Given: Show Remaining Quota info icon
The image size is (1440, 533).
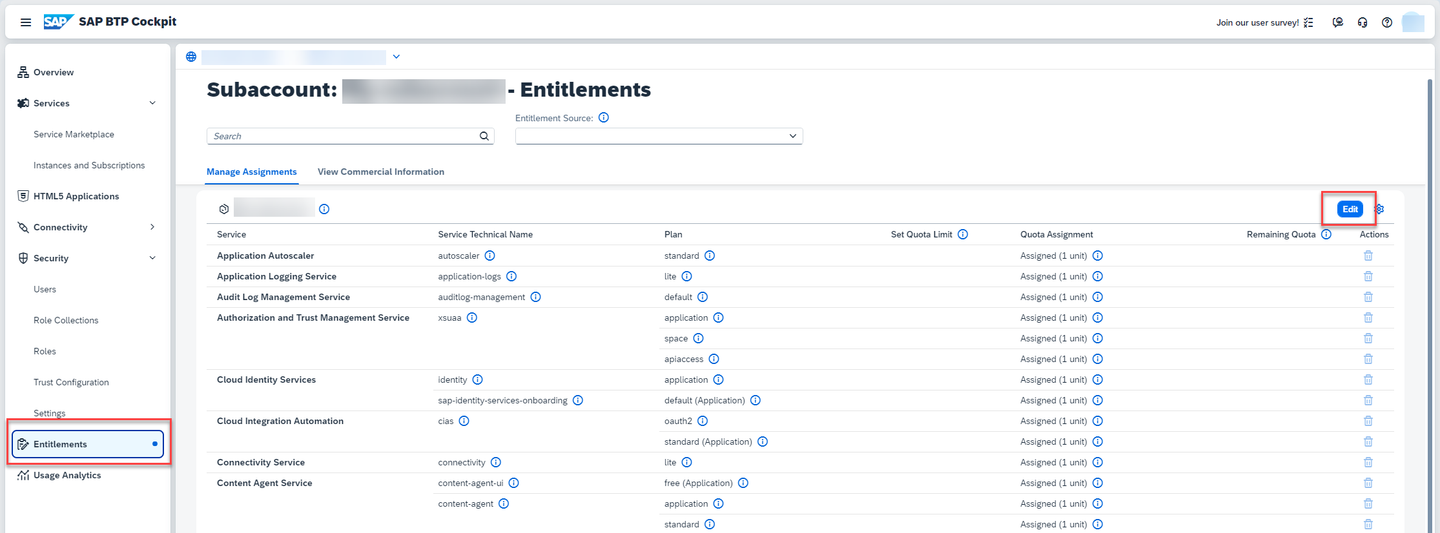Looking at the screenshot, I should (1326, 234).
